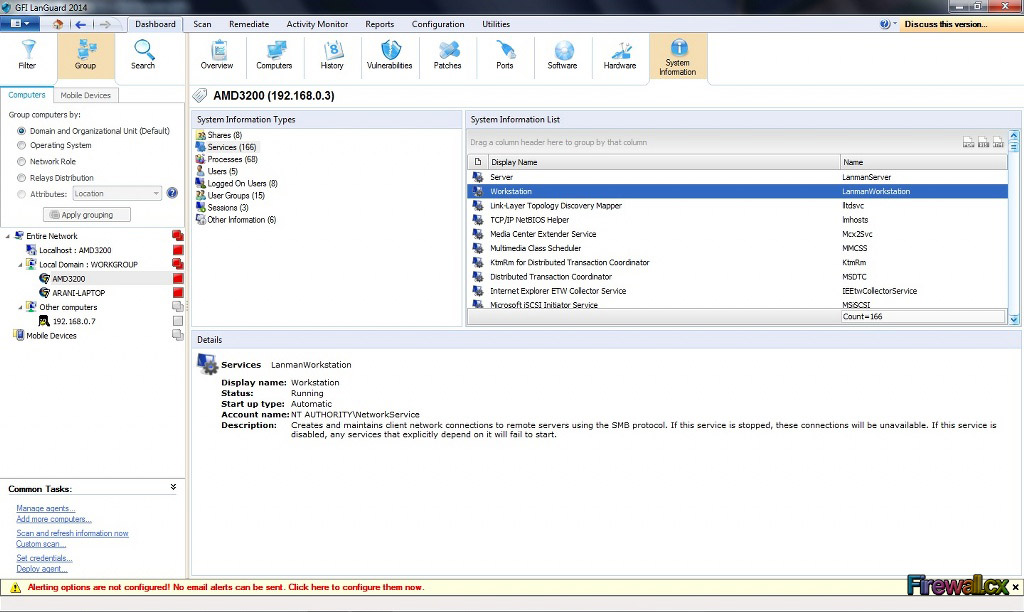The height and width of the screenshot is (612, 1024).
Task: Open the Vulnerabilities view
Action: click(x=389, y=54)
